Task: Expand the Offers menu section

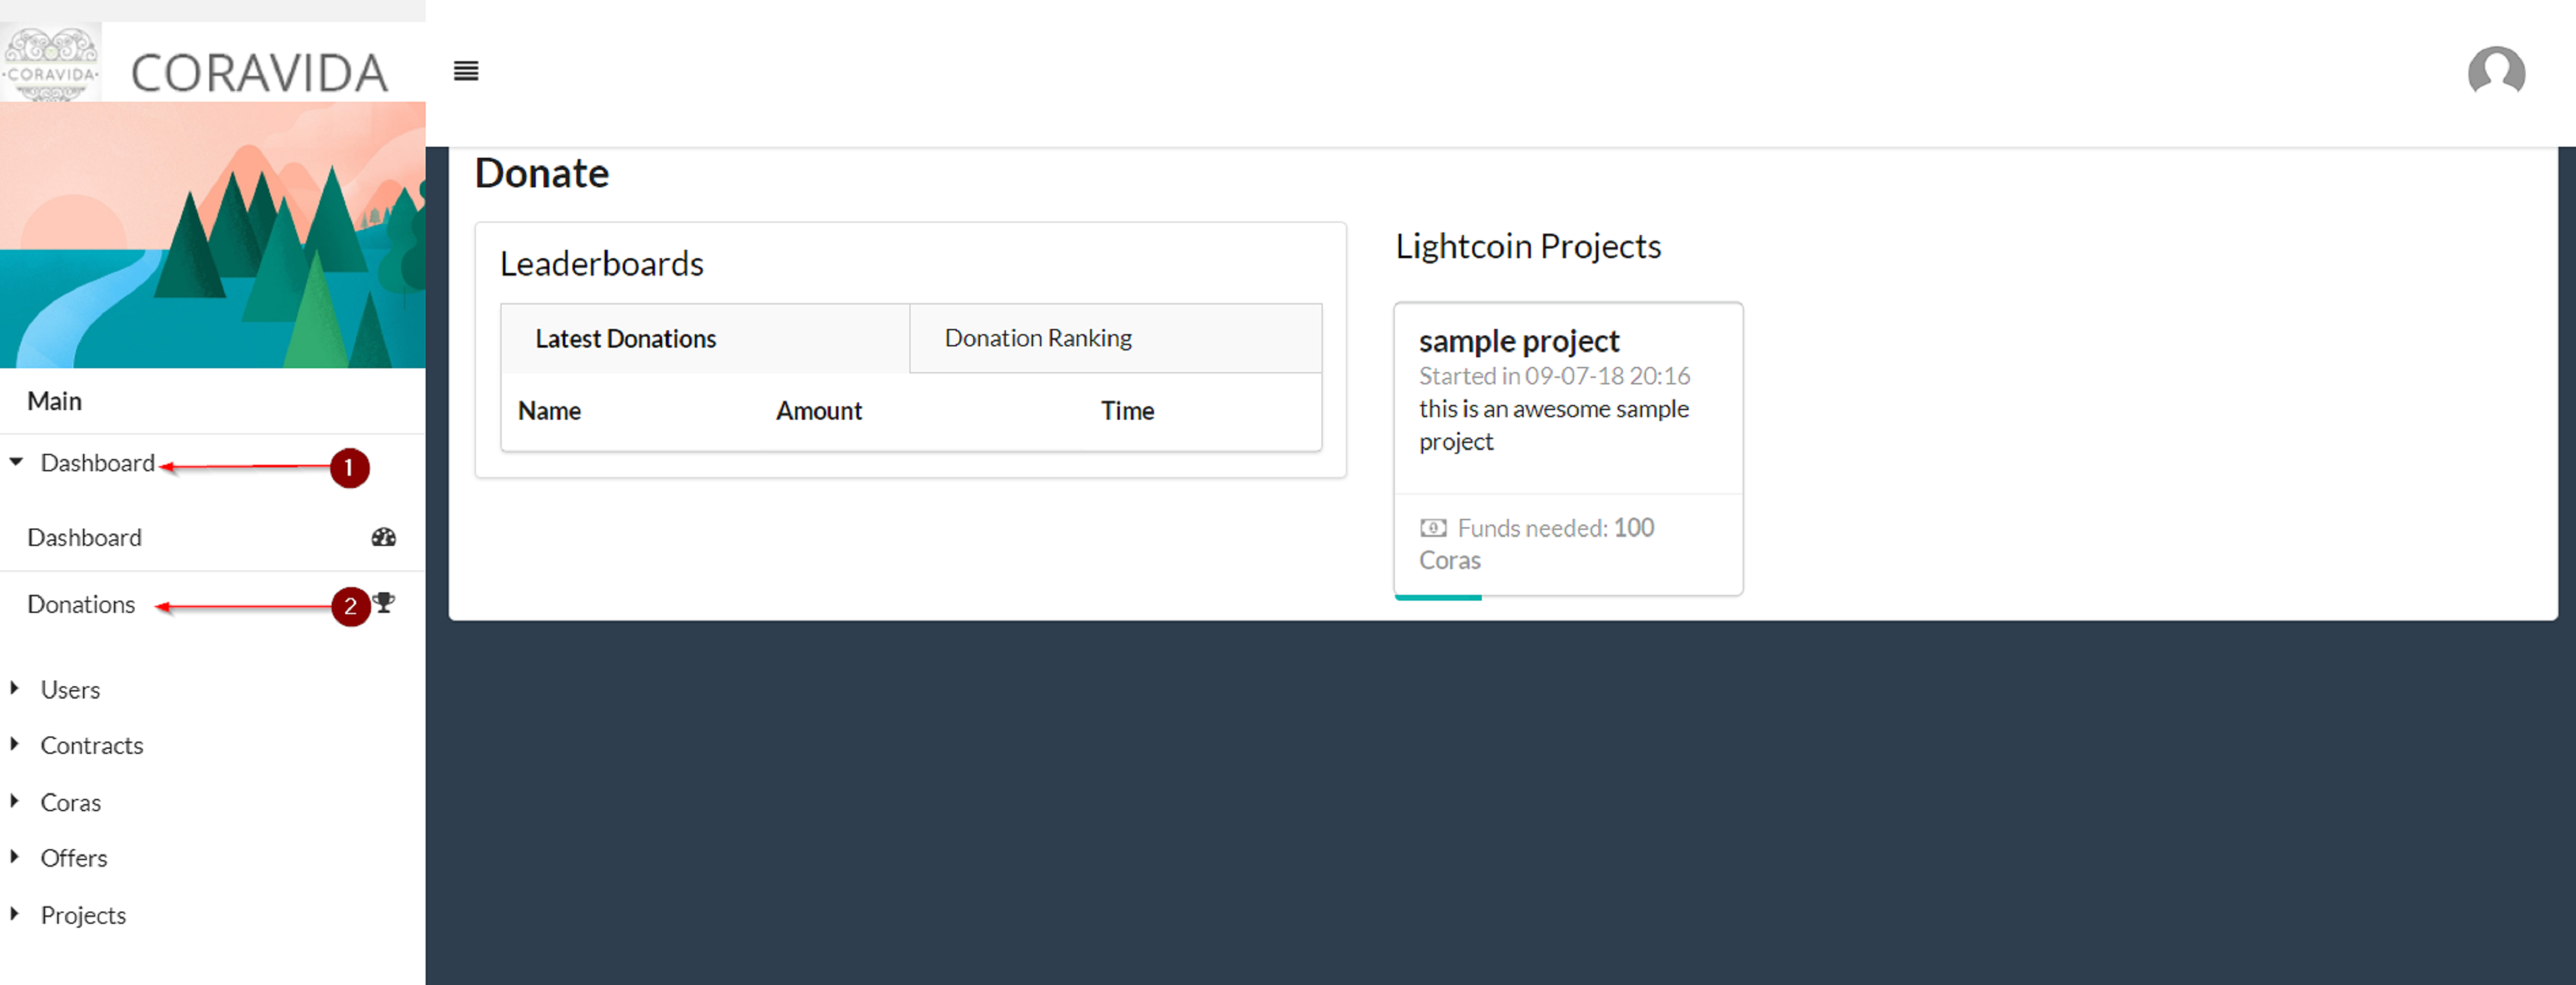Action: (73, 858)
